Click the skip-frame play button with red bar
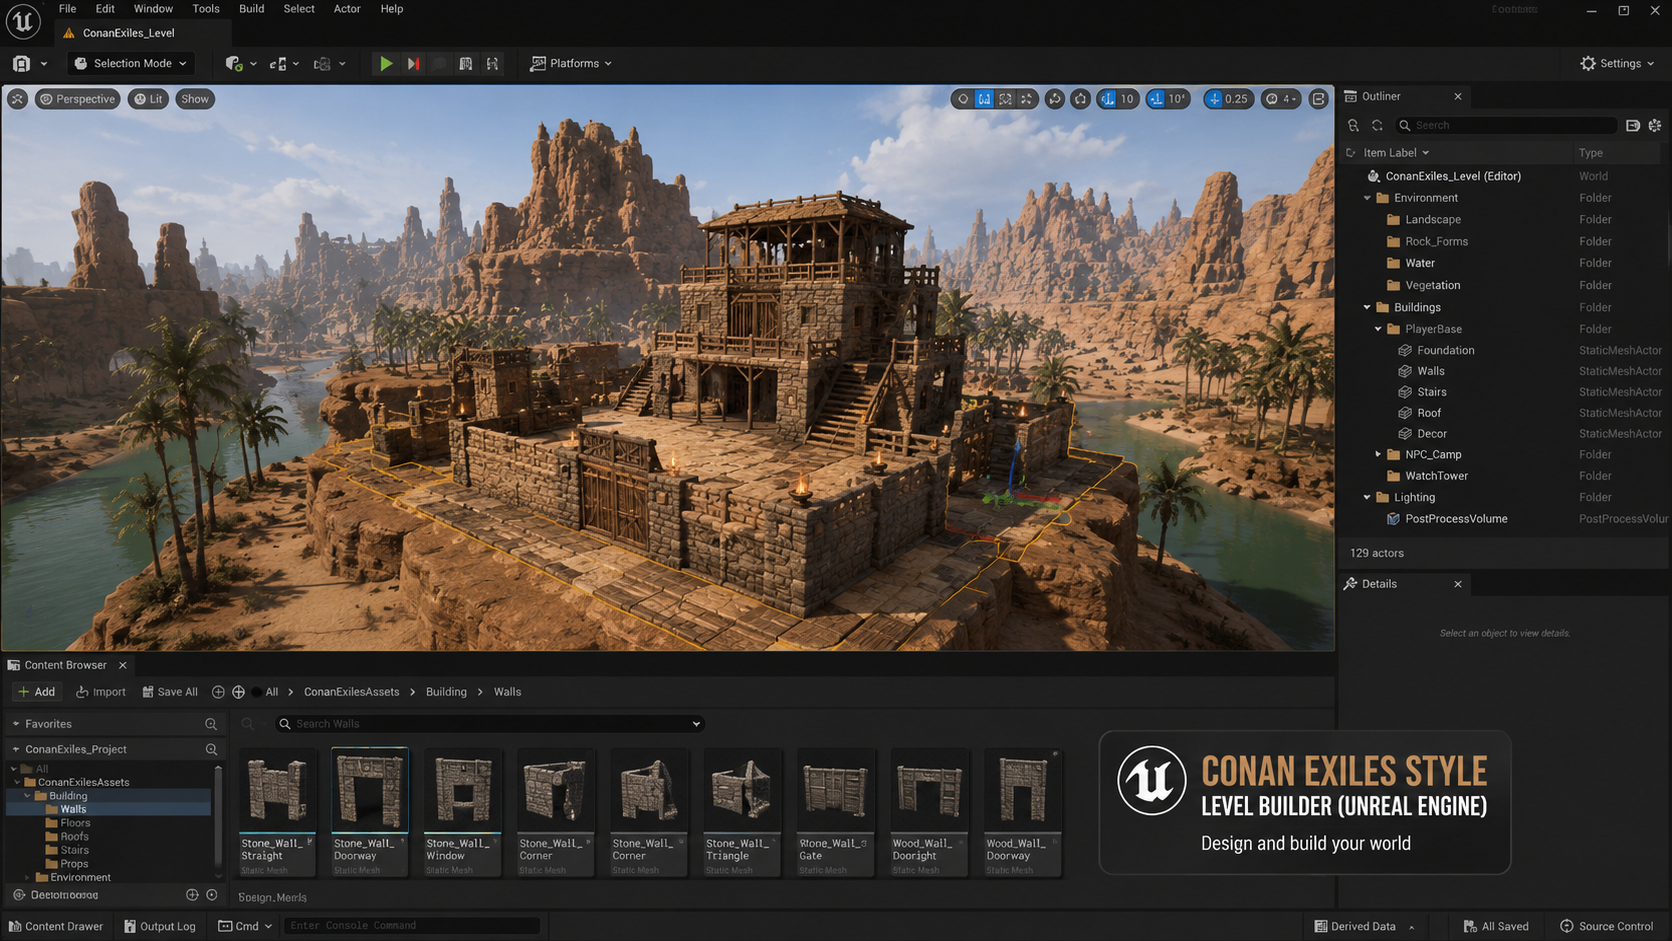This screenshot has height=941, width=1672. point(413,63)
